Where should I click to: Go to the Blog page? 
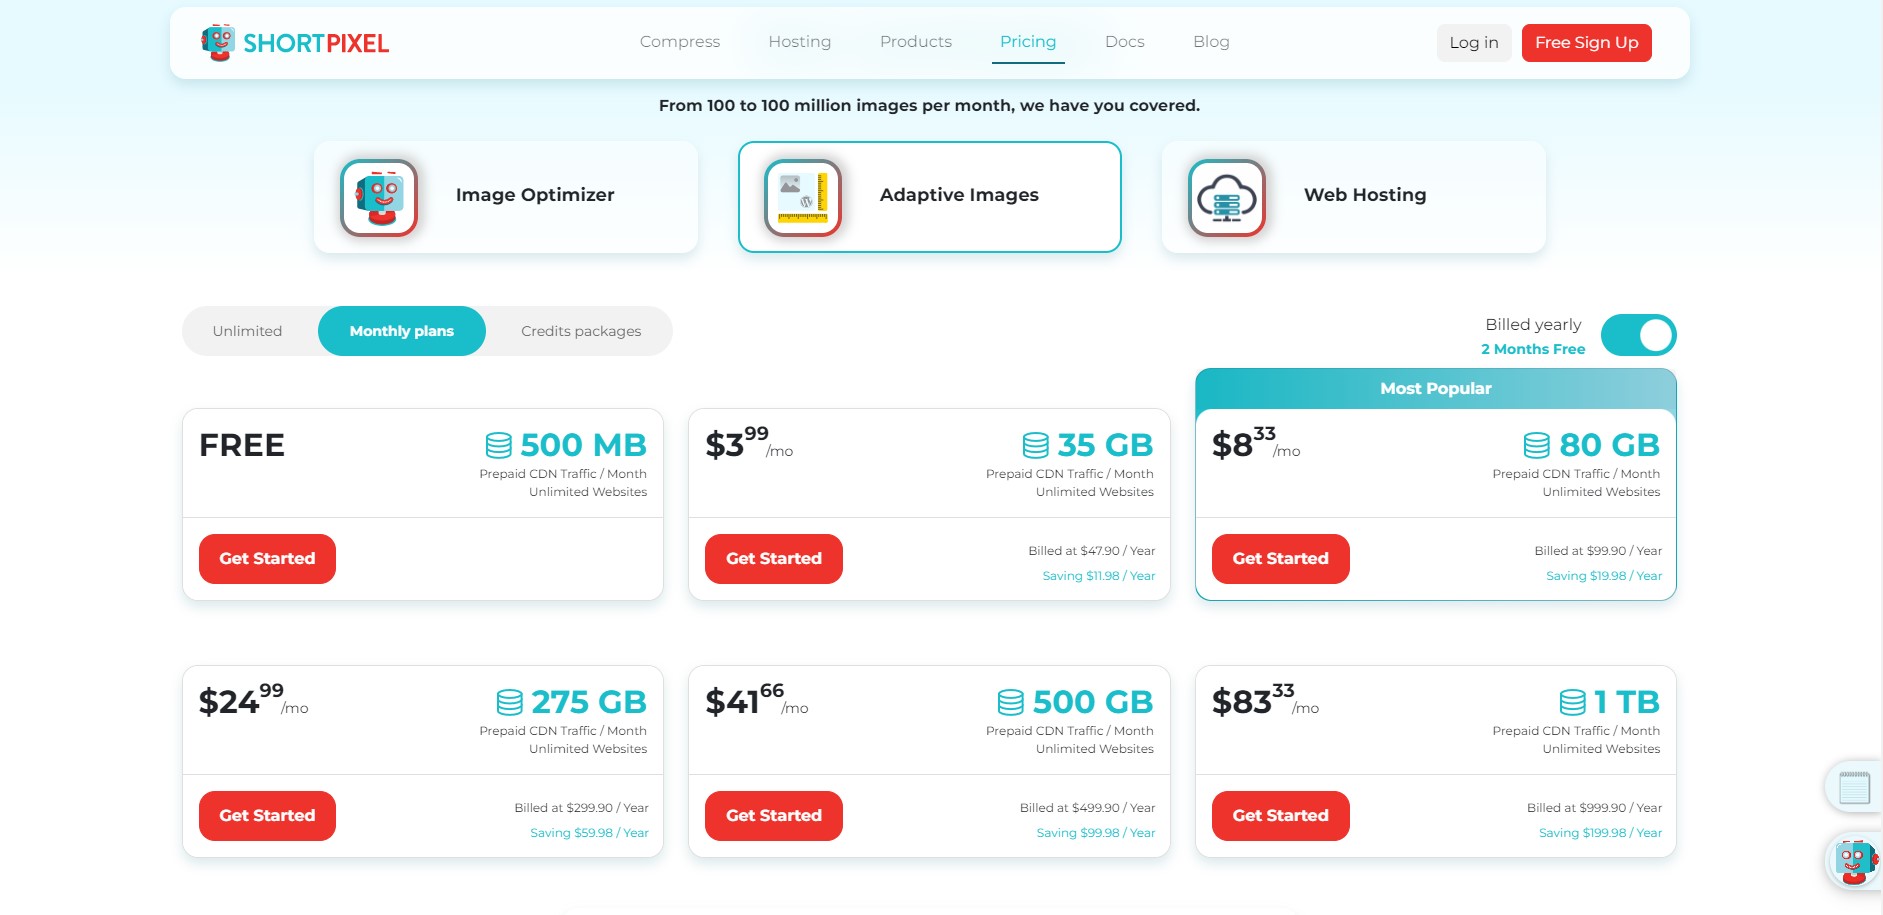pyautogui.click(x=1211, y=42)
